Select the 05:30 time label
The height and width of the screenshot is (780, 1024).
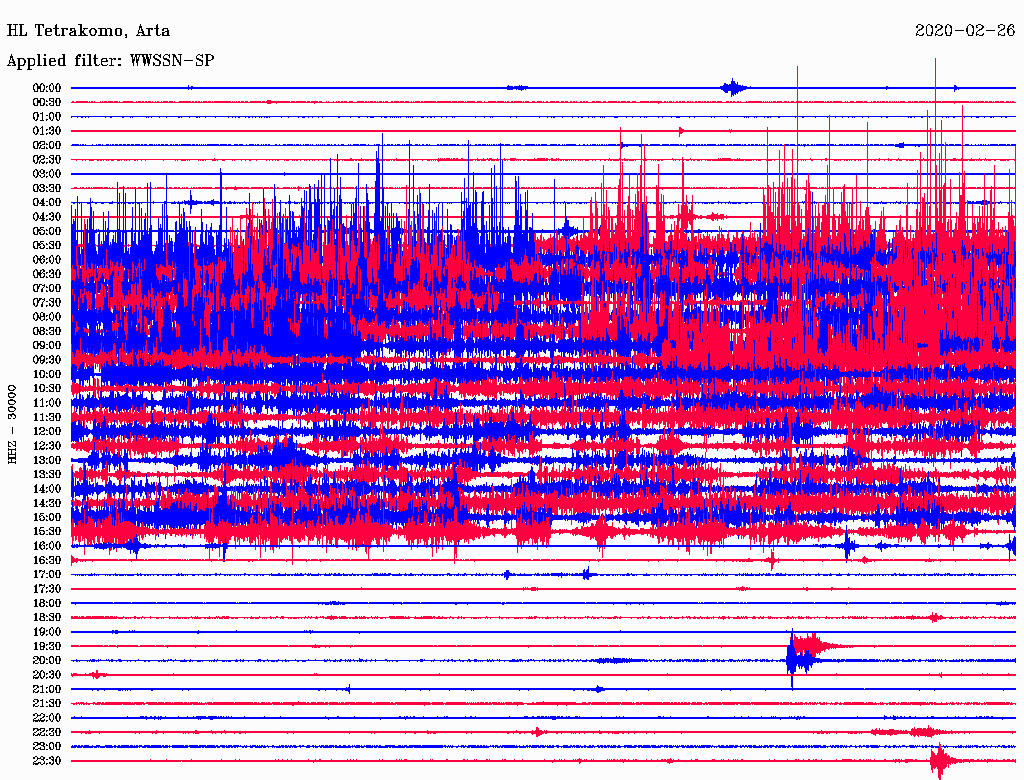pyautogui.click(x=47, y=245)
